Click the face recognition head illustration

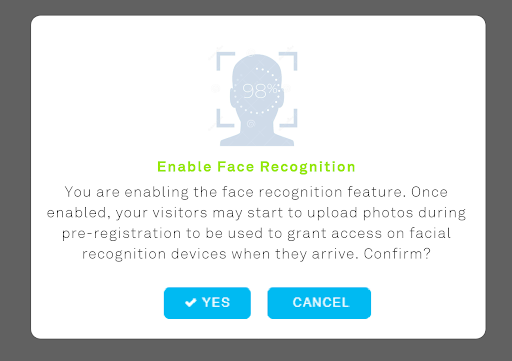pyautogui.click(x=257, y=99)
